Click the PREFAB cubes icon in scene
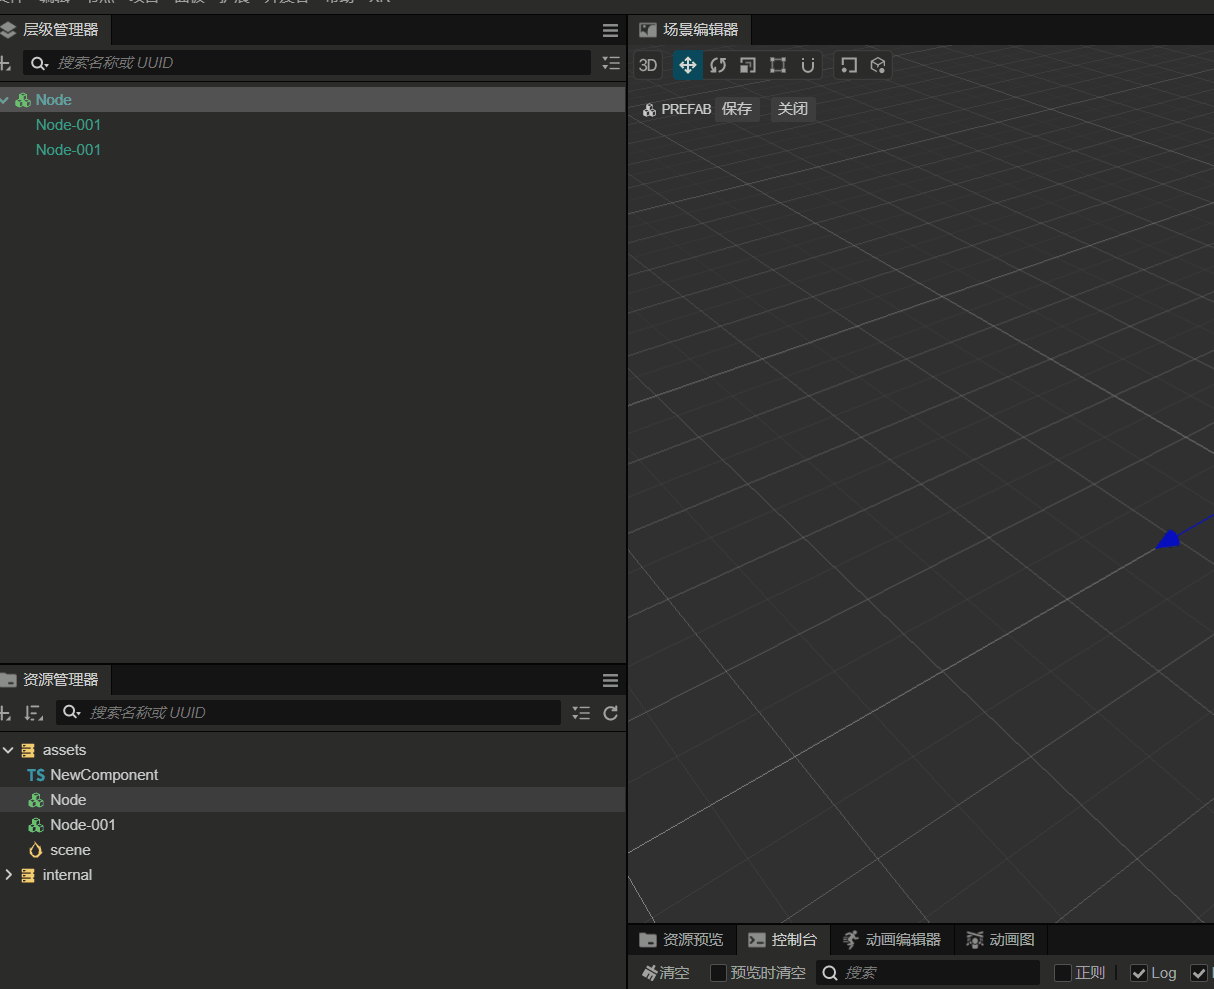 649,110
